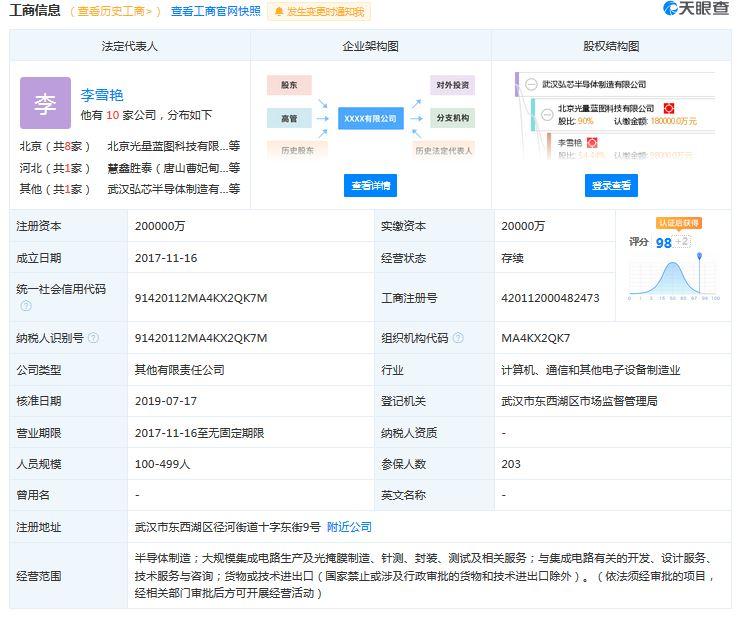Click the 天眼查 logo icon
The width and height of the screenshot is (739, 617).
coord(670,8)
